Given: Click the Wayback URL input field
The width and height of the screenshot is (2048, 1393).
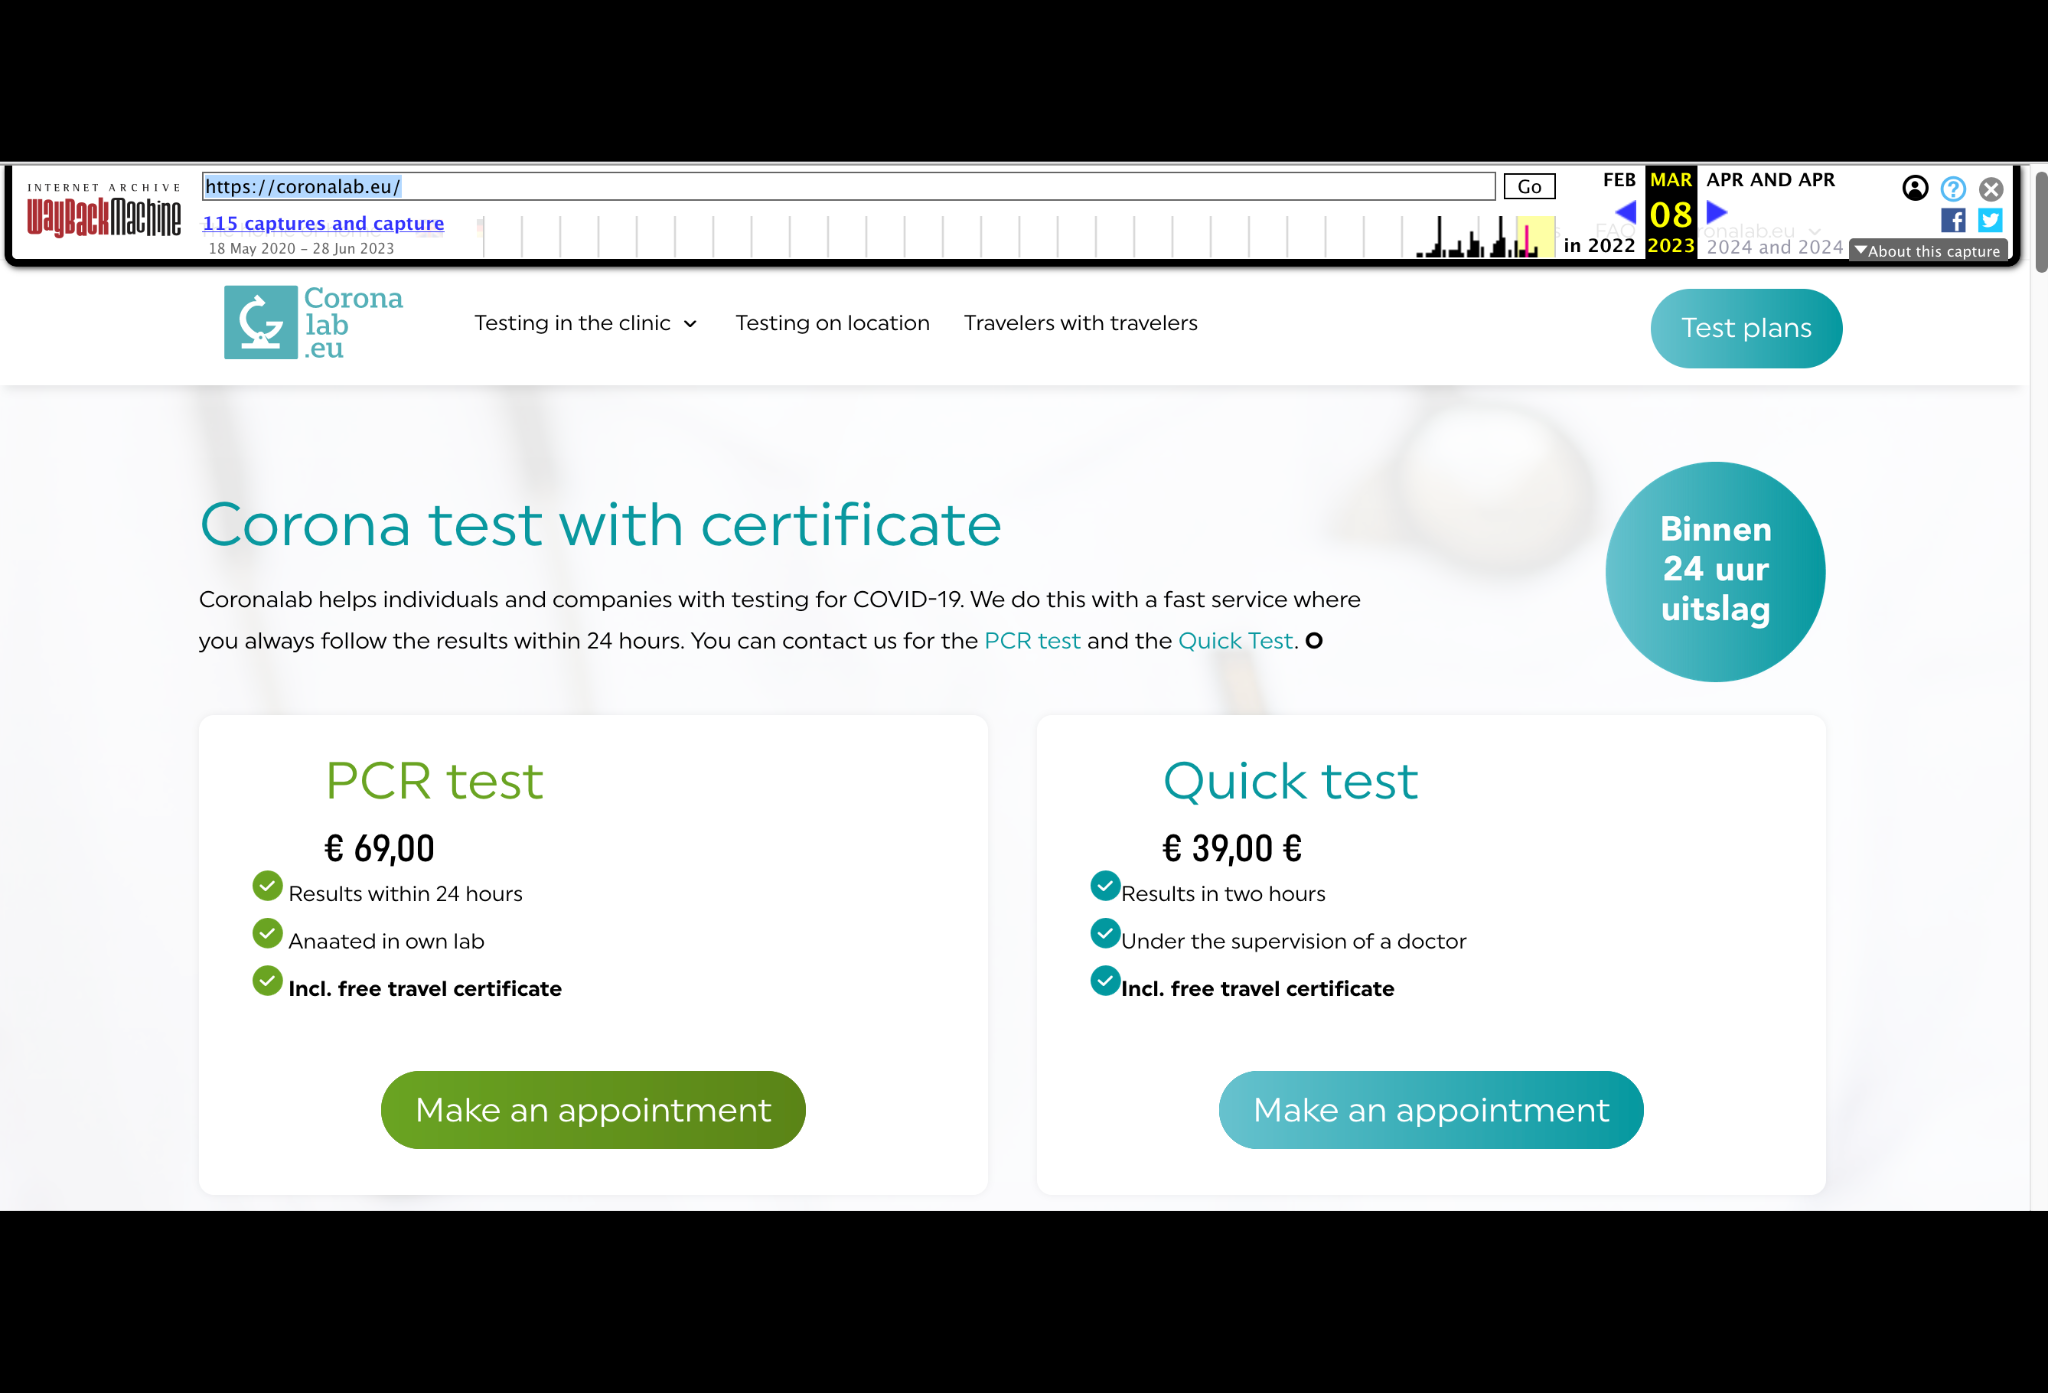Looking at the screenshot, I should click(848, 186).
